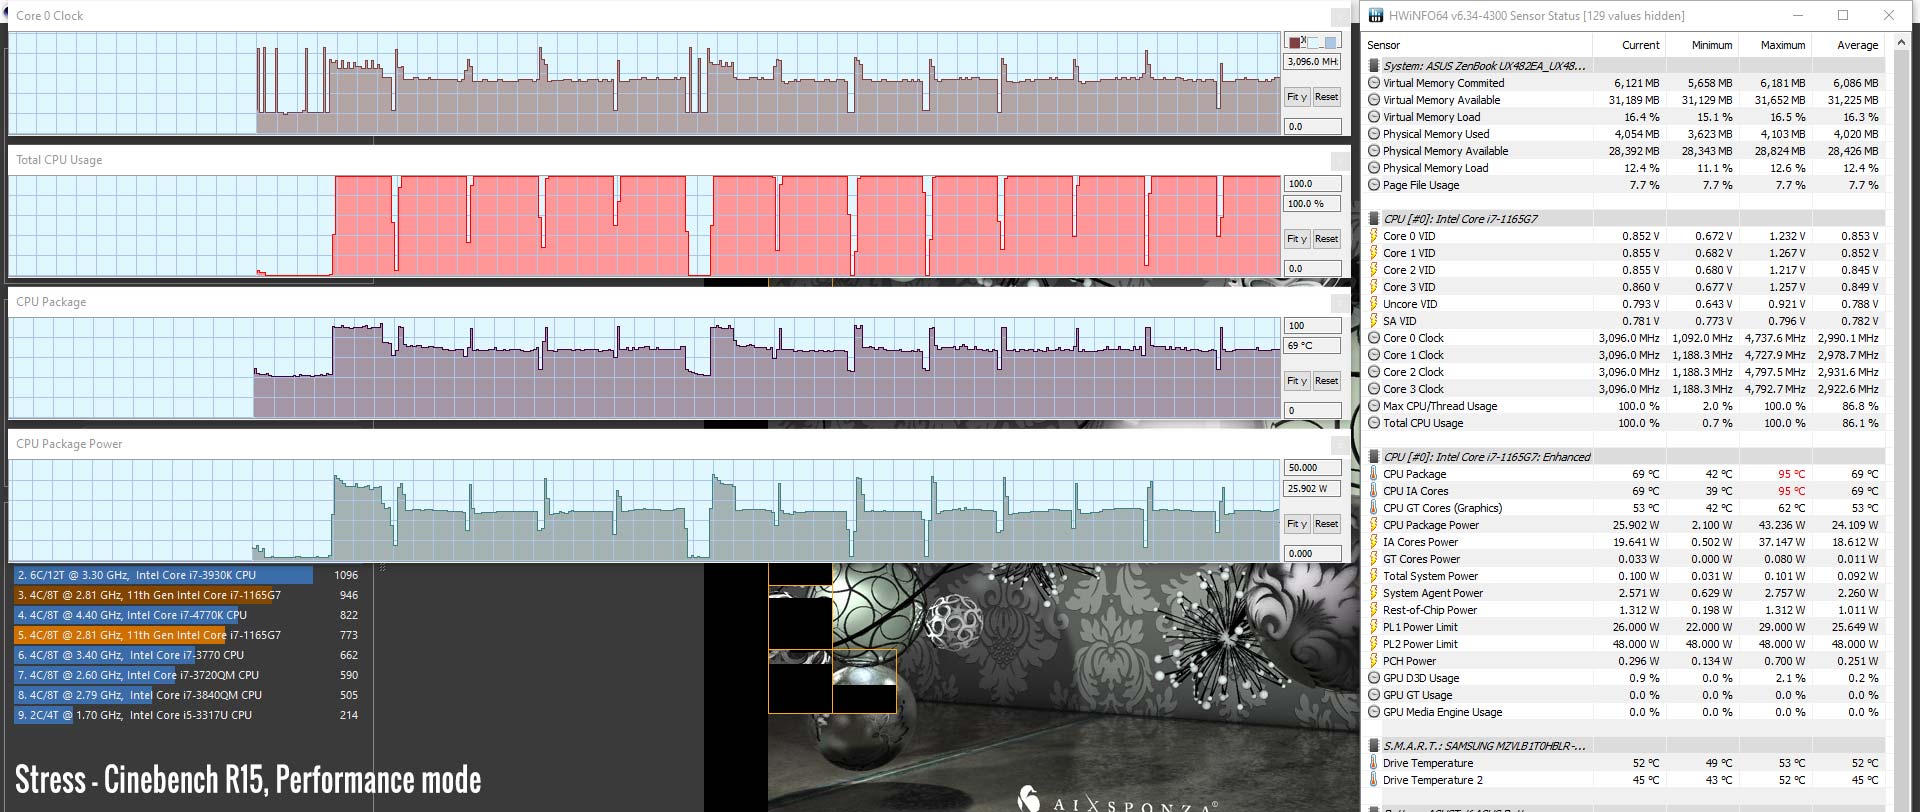
Task: Click the clock icon beside Page File Usage
Action: tap(1374, 185)
